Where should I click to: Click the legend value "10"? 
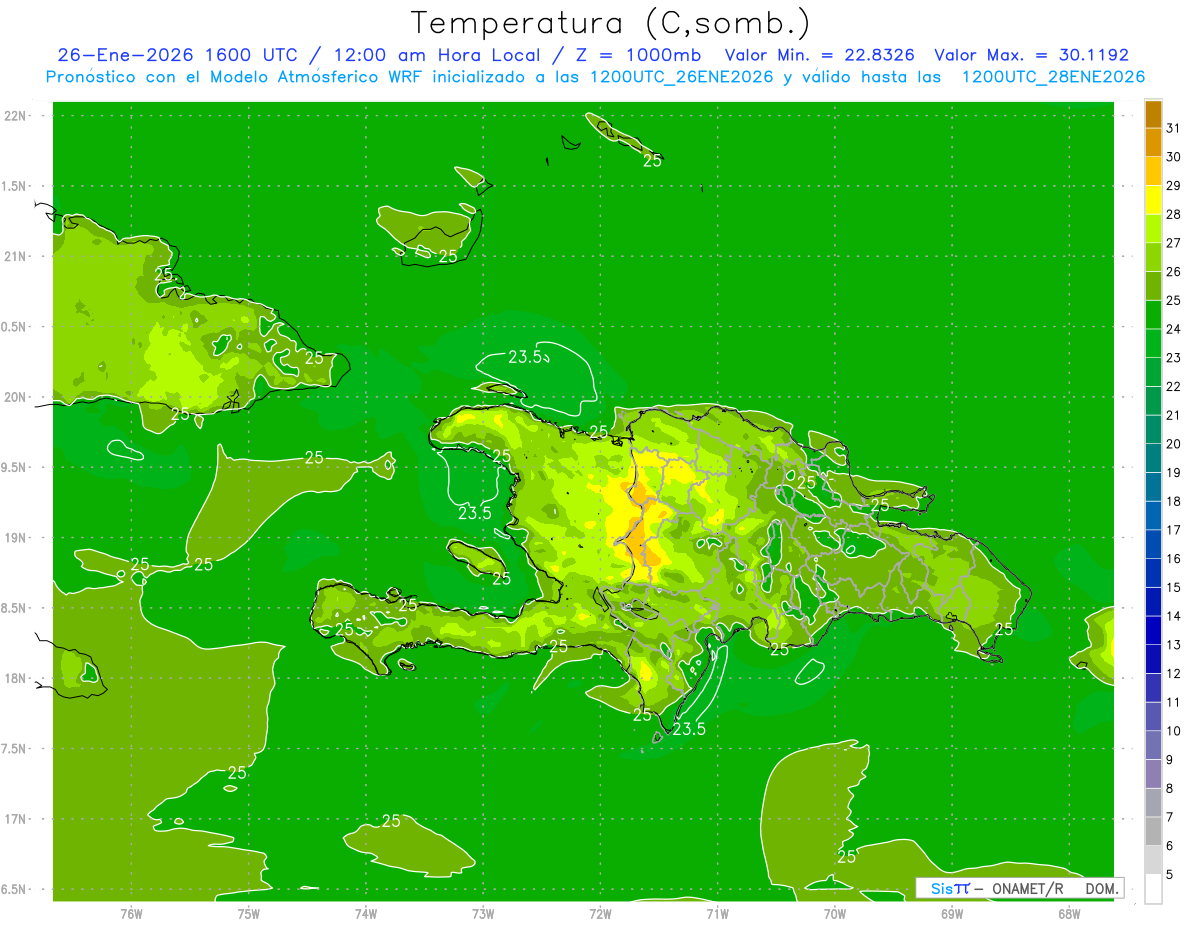coord(1173,731)
